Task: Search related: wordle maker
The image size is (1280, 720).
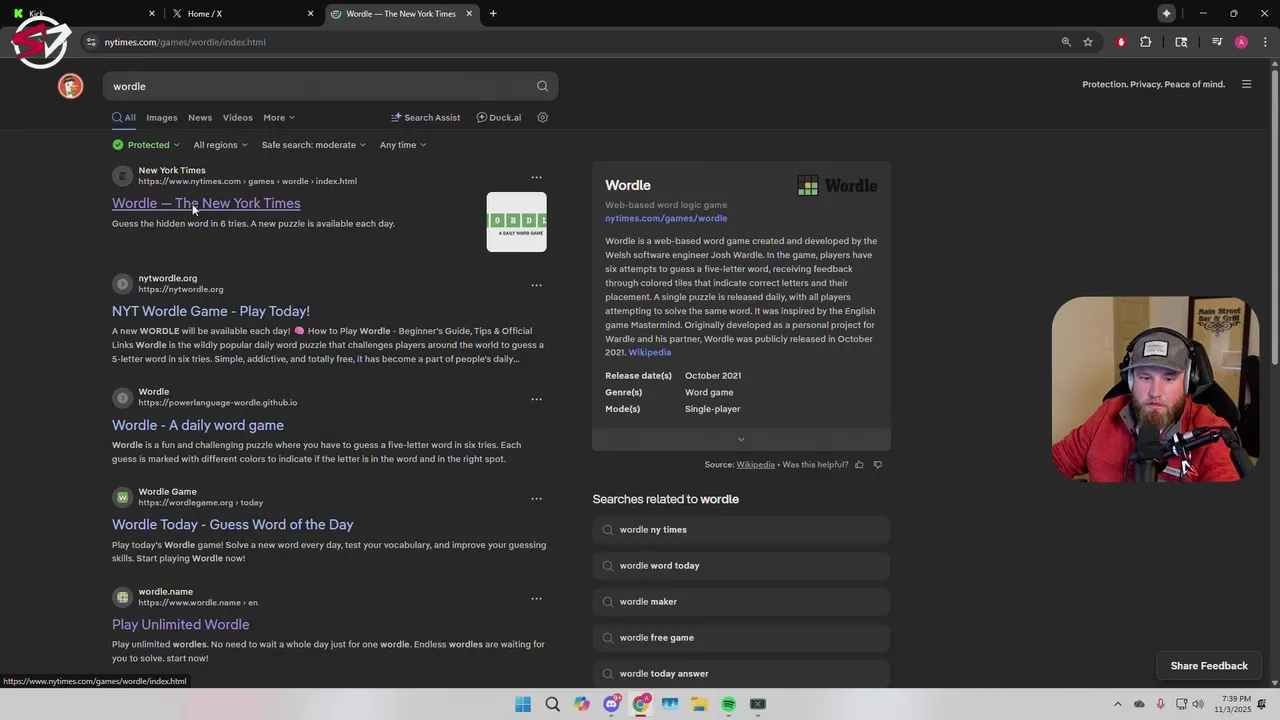Action: coord(741,602)
